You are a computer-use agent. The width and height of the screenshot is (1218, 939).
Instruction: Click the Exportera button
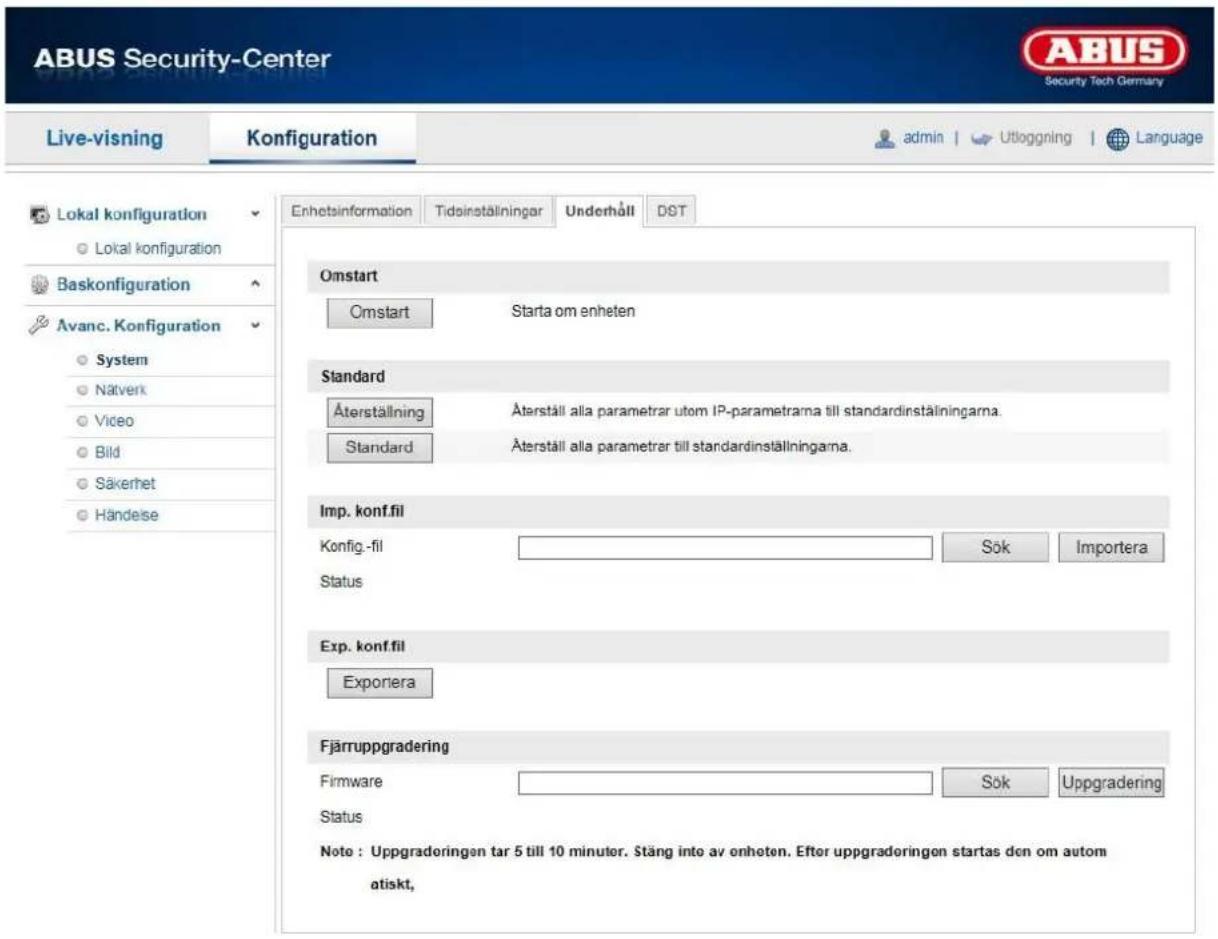(x=380, y=683)
